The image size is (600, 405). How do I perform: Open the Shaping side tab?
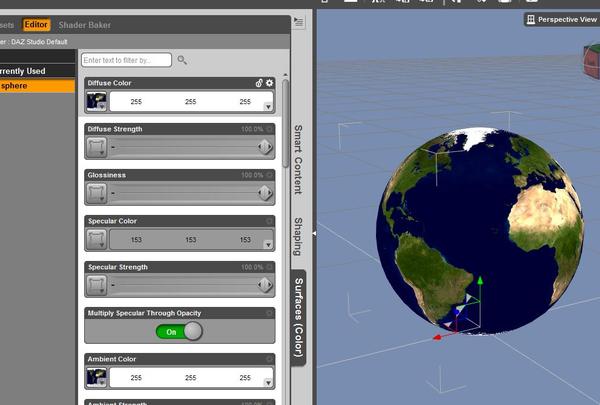pyautogui.click(x=298, y=237)
